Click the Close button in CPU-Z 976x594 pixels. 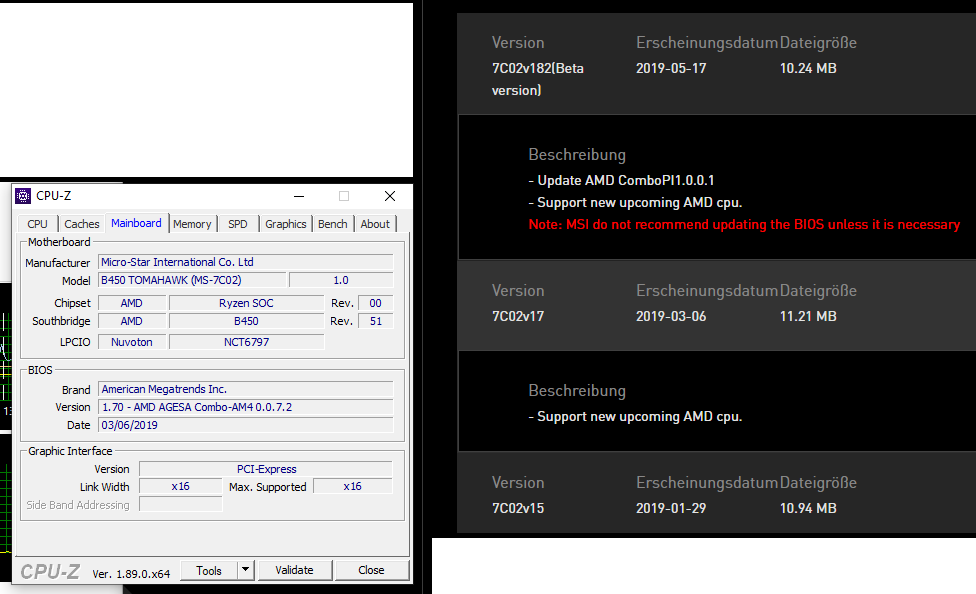coord(372,570)
